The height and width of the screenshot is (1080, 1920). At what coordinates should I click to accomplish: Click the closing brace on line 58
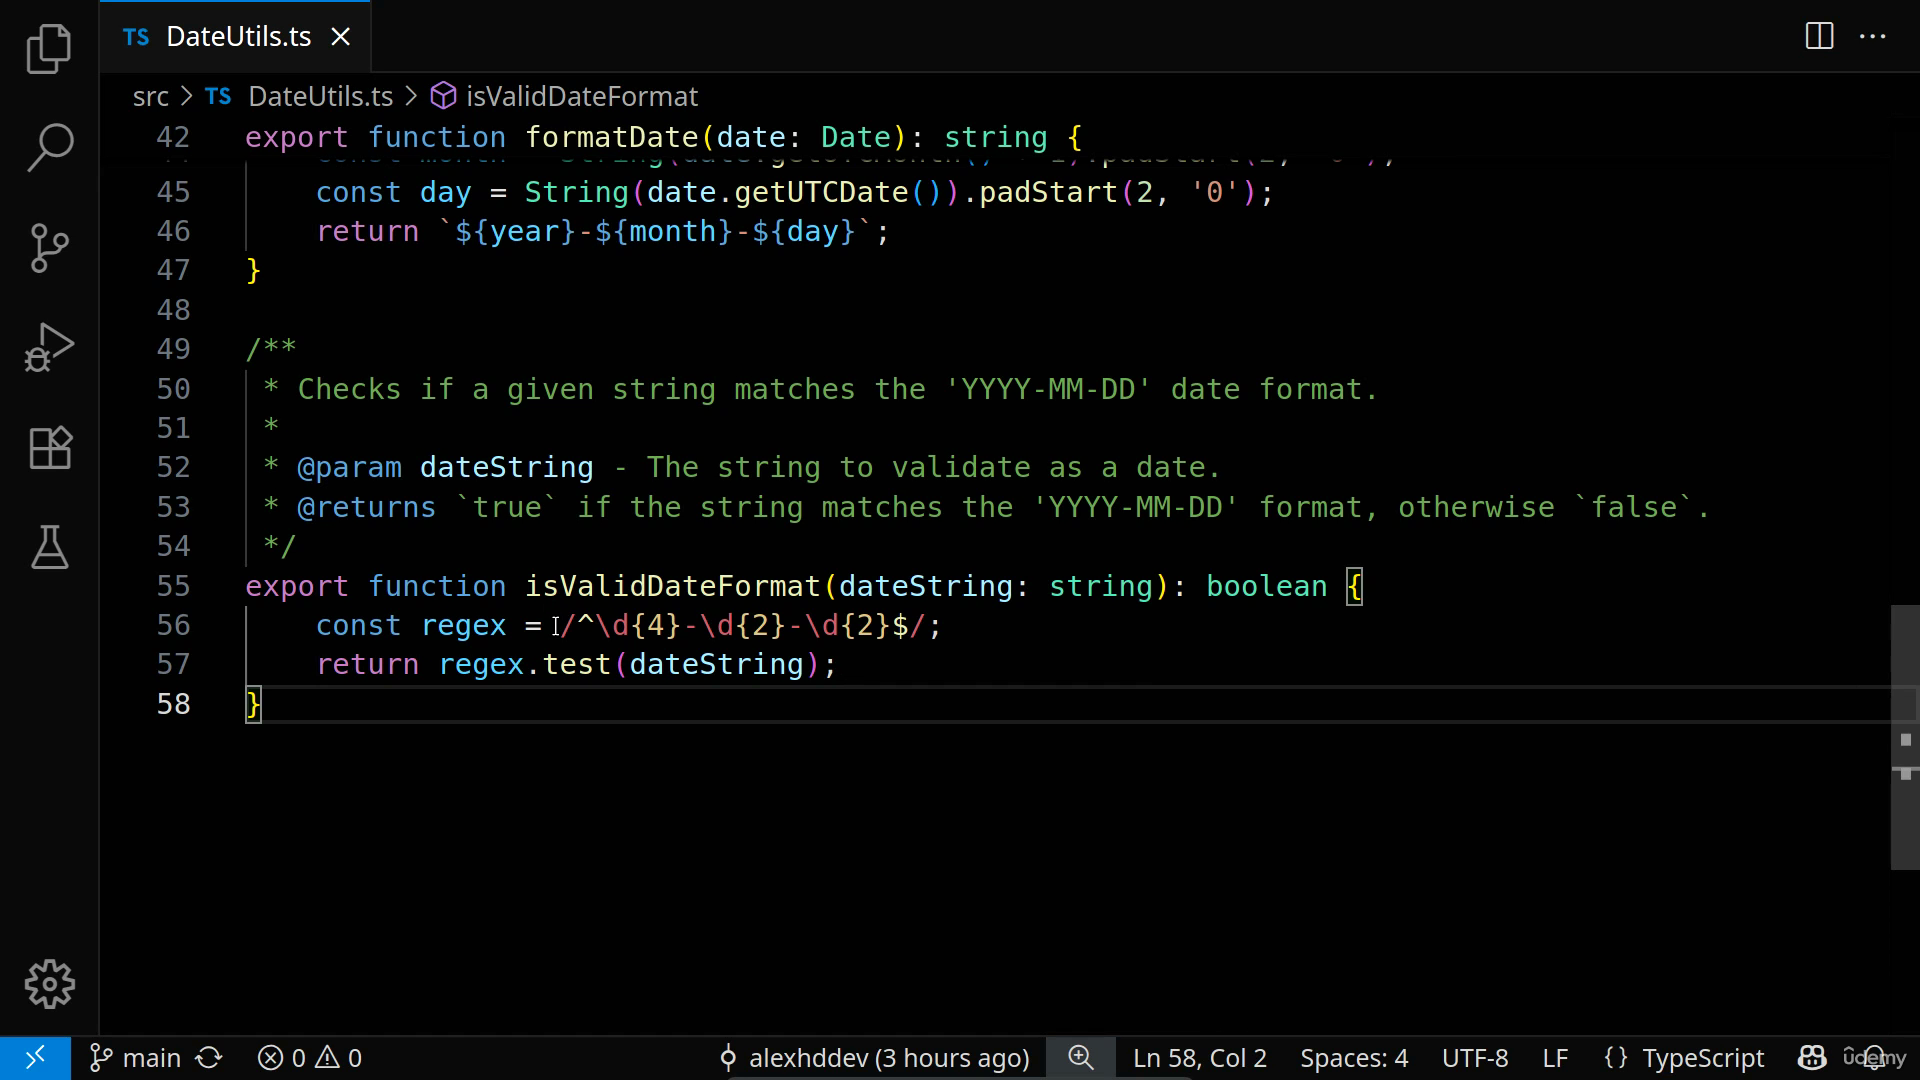tap(253, 705)
